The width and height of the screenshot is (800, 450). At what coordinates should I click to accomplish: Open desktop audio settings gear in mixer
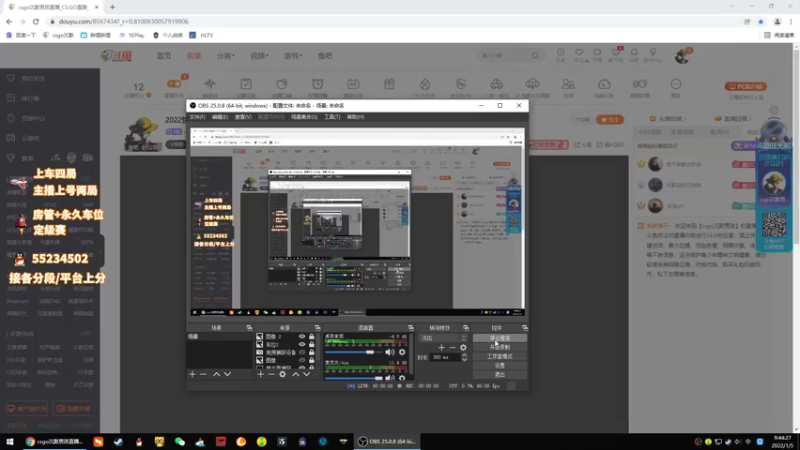402,352
